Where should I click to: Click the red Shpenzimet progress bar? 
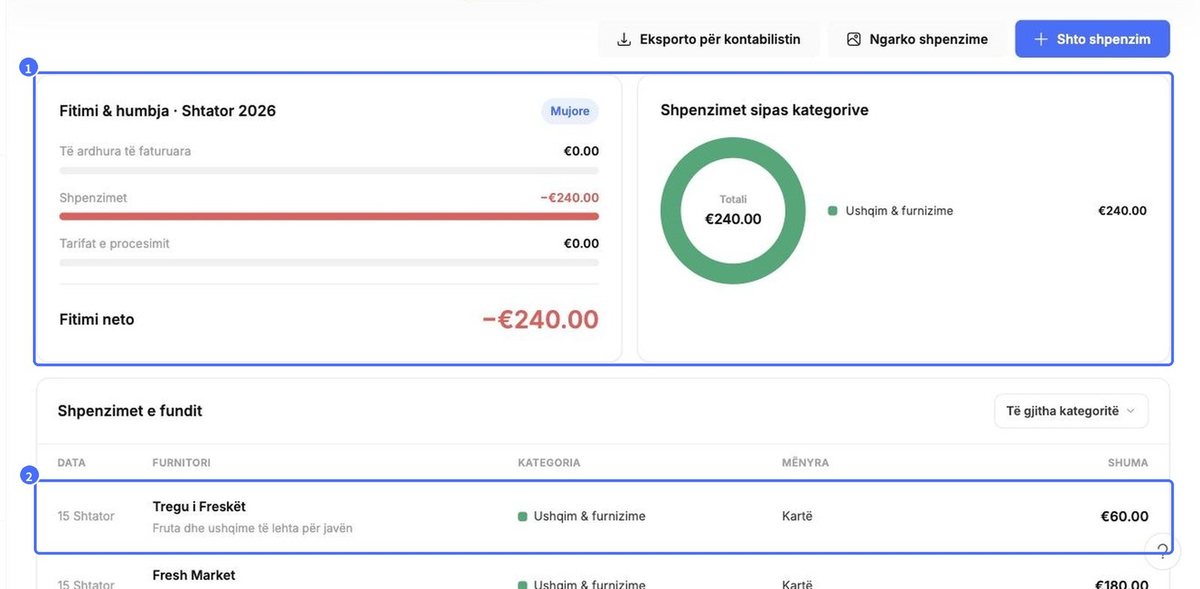tap(329, 216)
